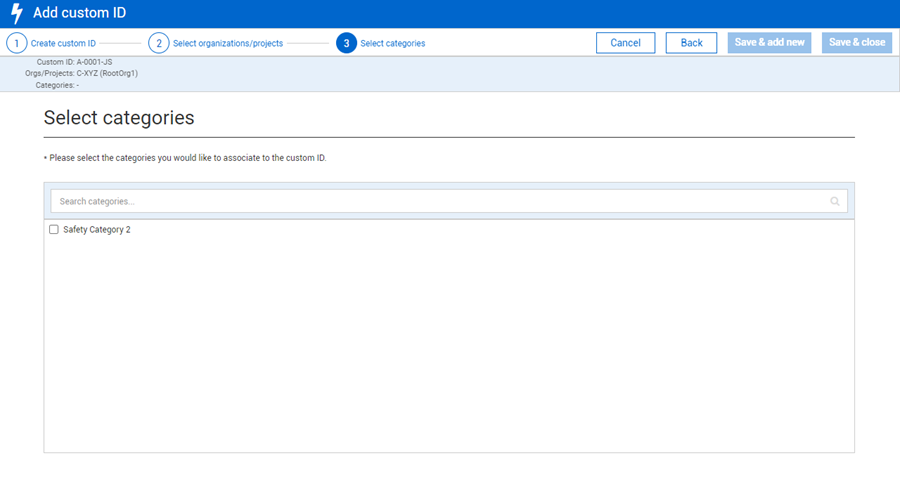Image resolution: width=900 pixels, height=484 pixels.
Task: Click the step 1 circle icon
Action: click(16, 43)
